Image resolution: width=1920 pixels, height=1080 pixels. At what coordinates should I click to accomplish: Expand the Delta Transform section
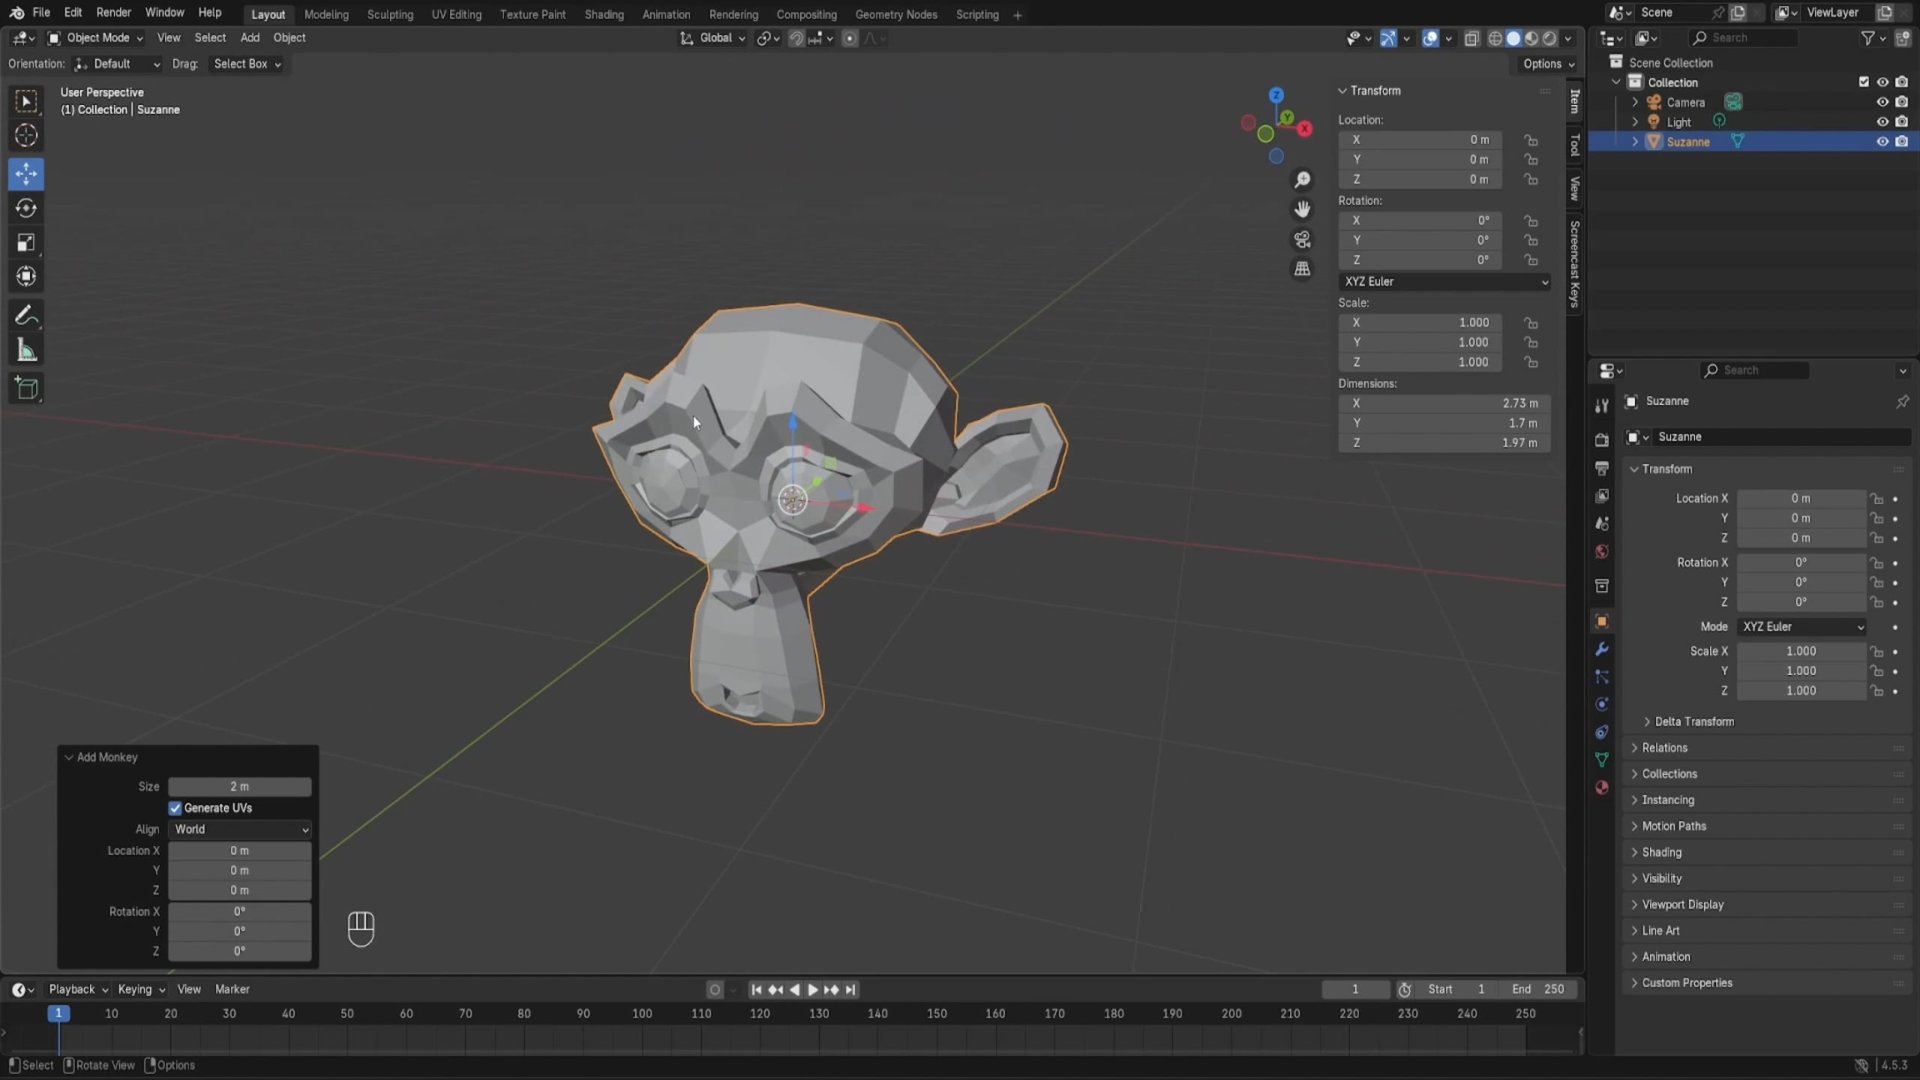tap(1693, 721)
